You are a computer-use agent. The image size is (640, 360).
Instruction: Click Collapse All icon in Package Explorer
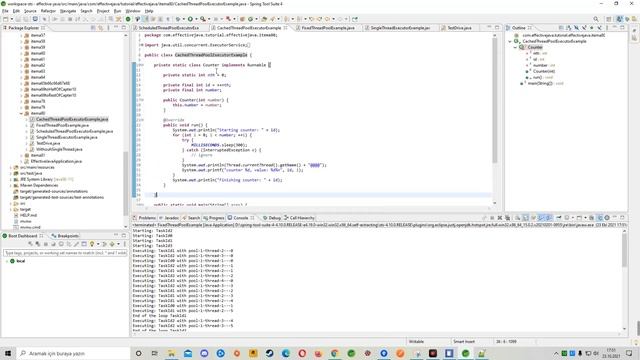click(93, 28)
